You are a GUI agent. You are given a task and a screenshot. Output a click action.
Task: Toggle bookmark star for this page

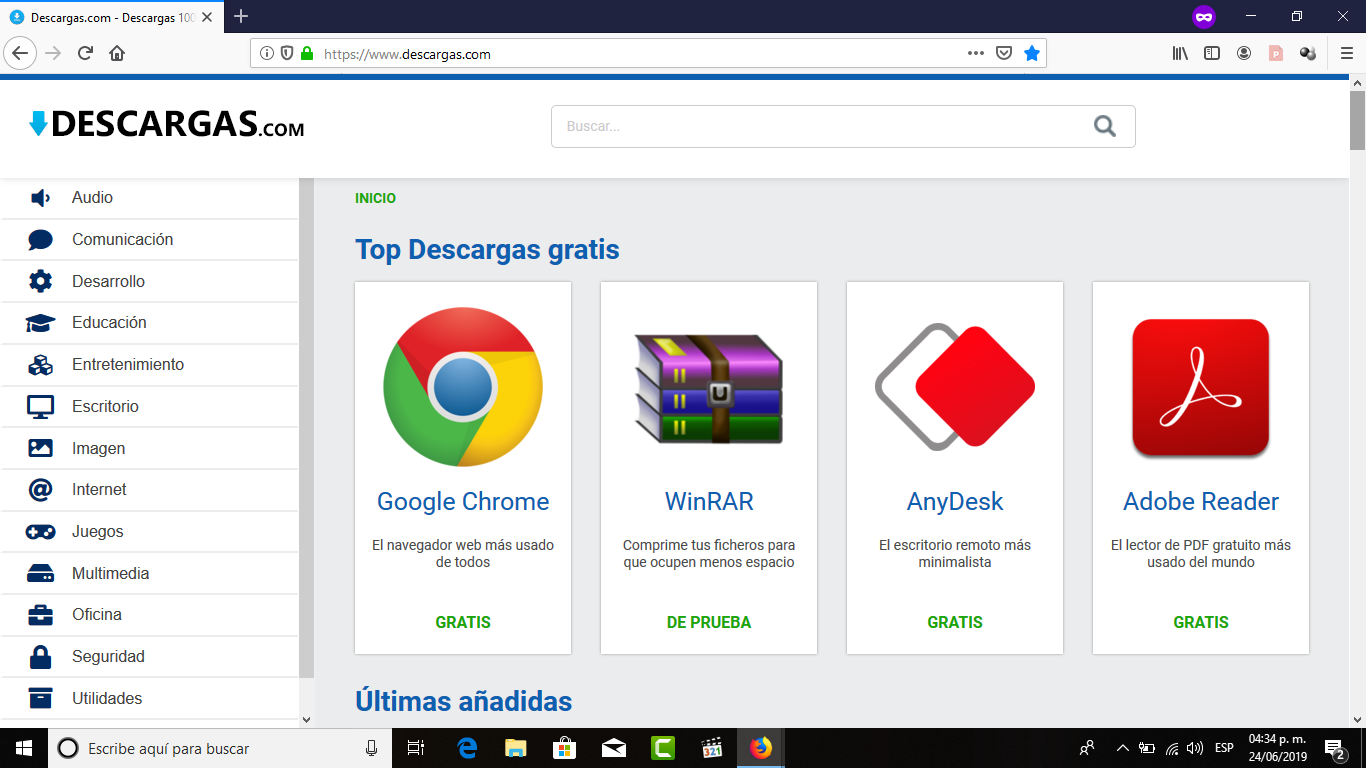[1032, 53]
